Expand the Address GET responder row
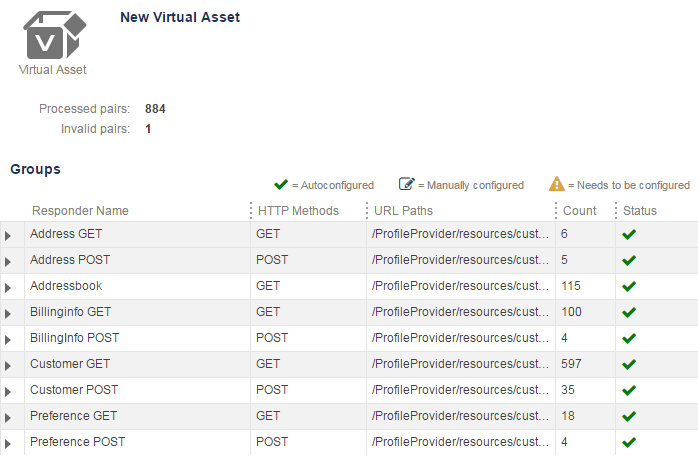This screenshot has width=698, height=463. pos(8,236)
